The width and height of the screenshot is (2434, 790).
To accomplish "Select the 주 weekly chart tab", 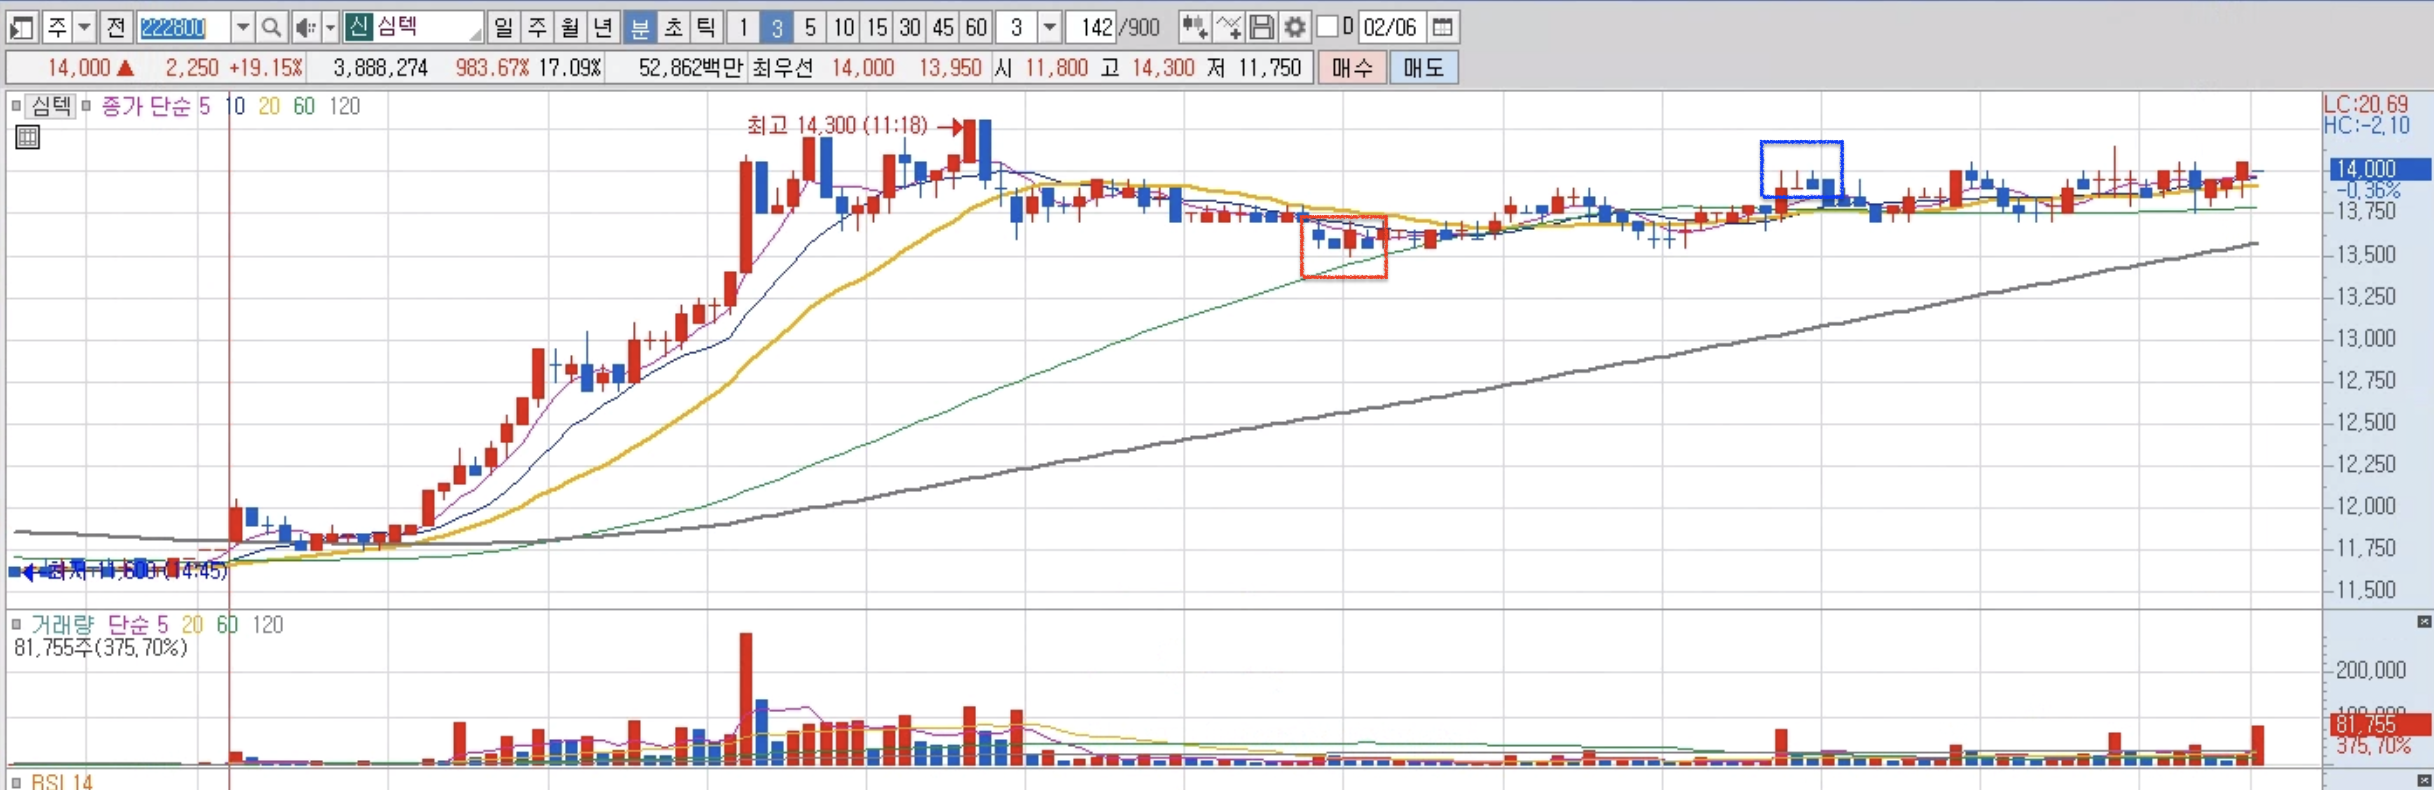I will pos(537,27).
